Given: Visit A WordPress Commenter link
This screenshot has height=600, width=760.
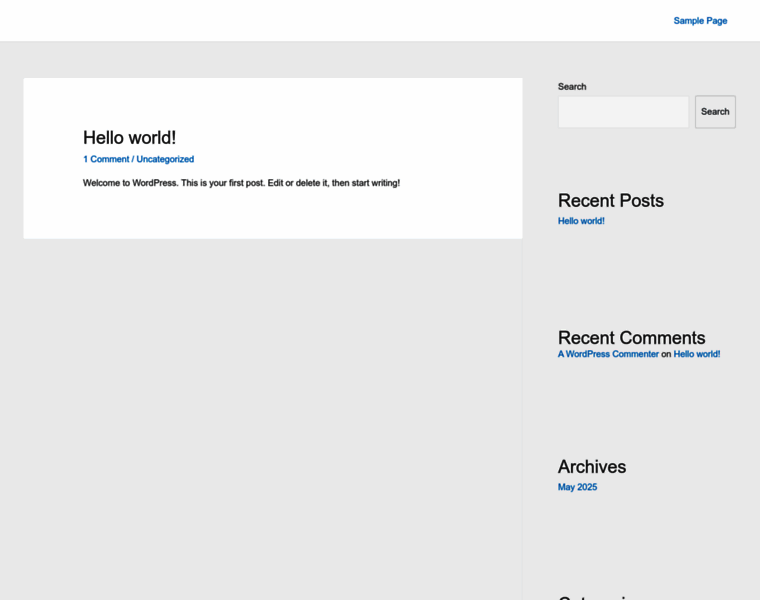Looking at the screenshot, I should click(608, 354).
